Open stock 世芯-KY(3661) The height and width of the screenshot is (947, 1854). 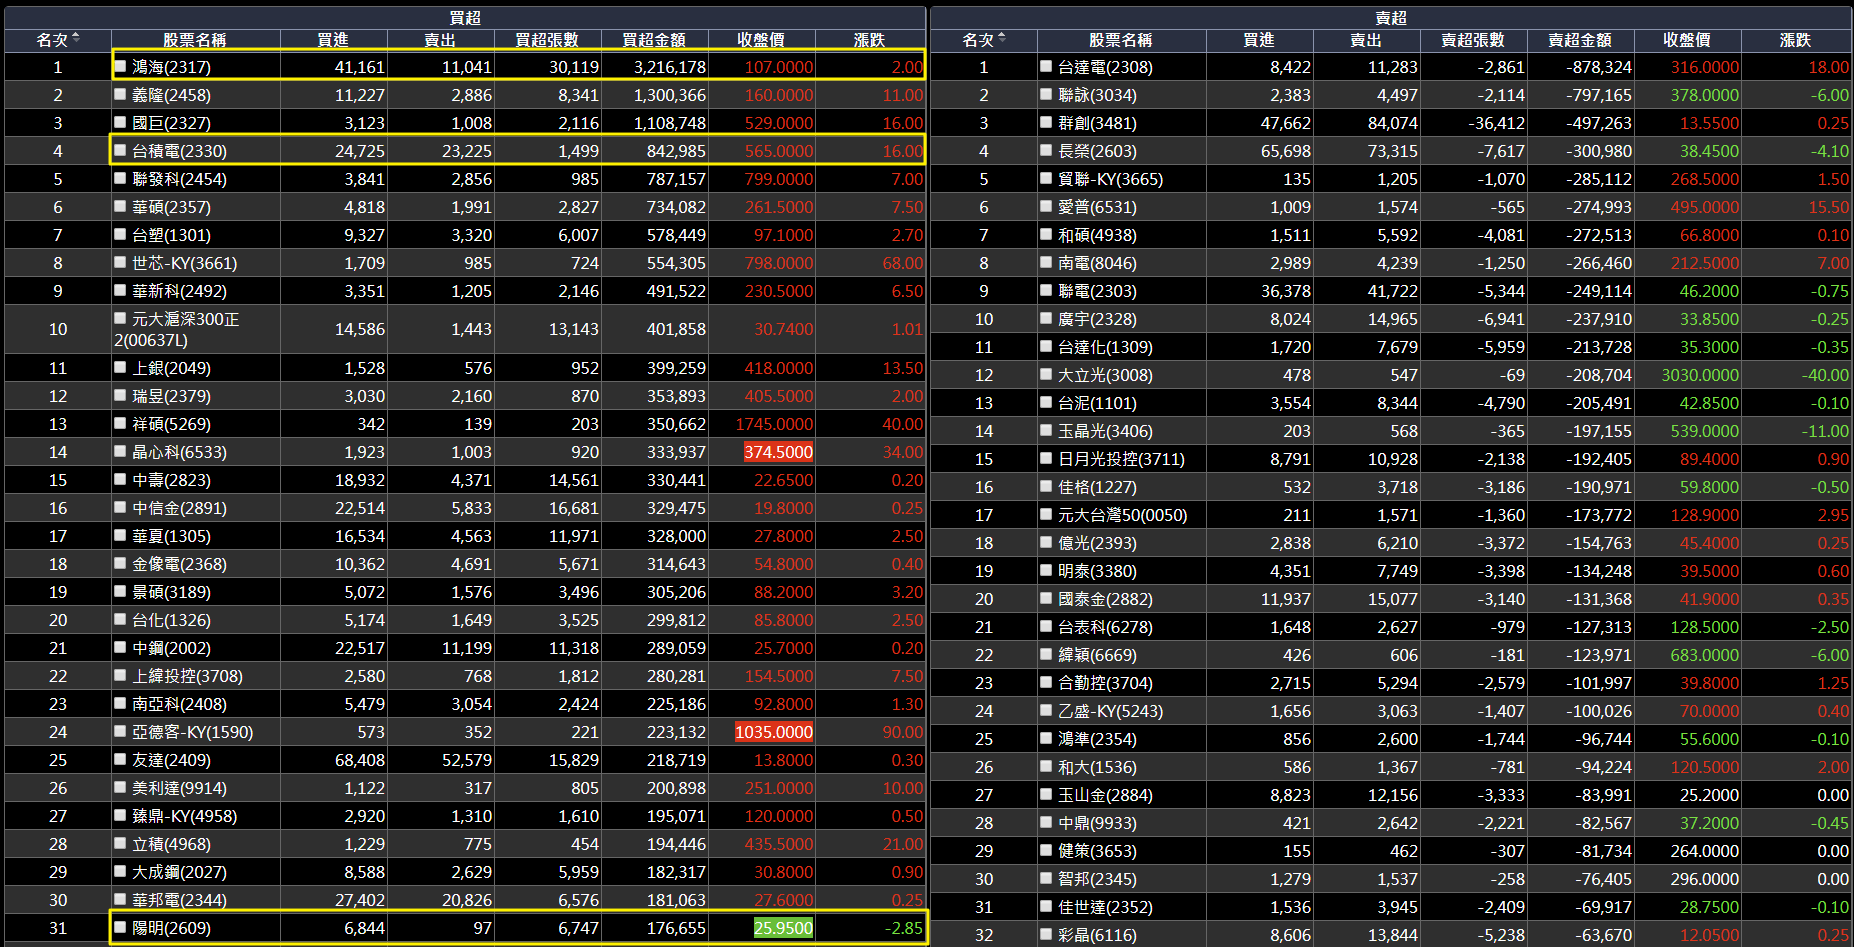(184, 263)
